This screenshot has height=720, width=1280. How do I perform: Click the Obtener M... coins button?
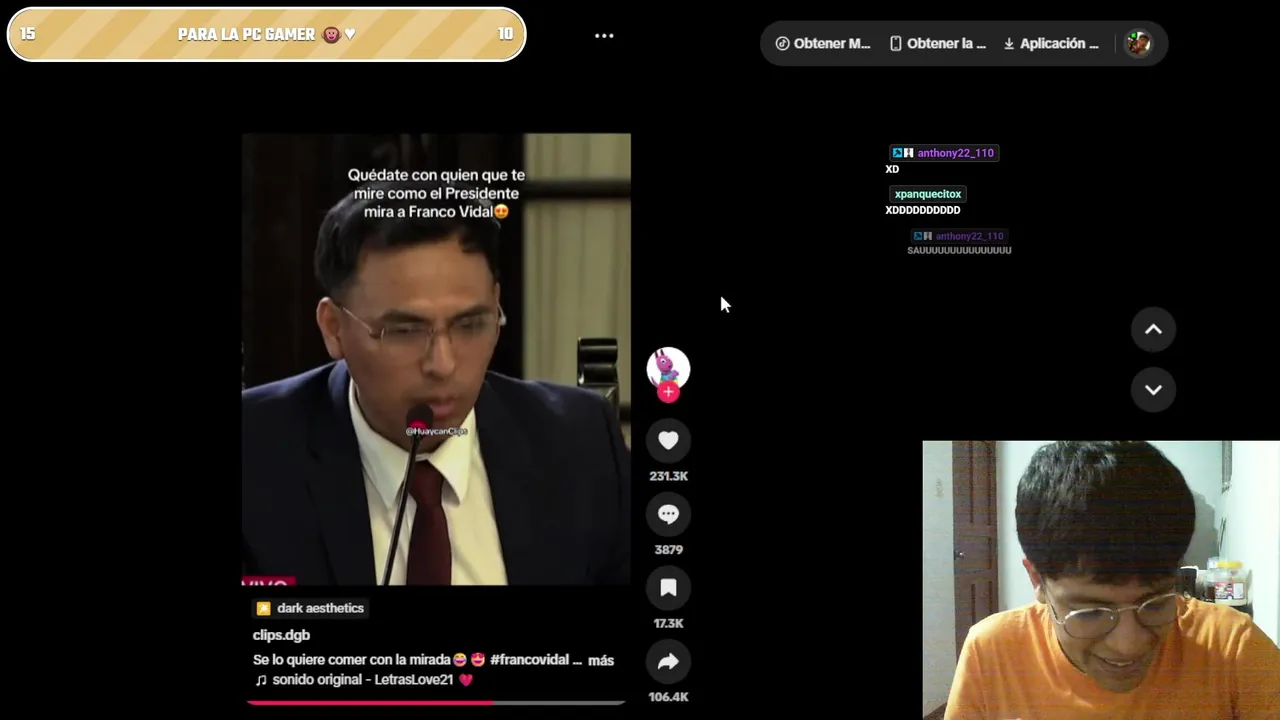click(823, 43)
